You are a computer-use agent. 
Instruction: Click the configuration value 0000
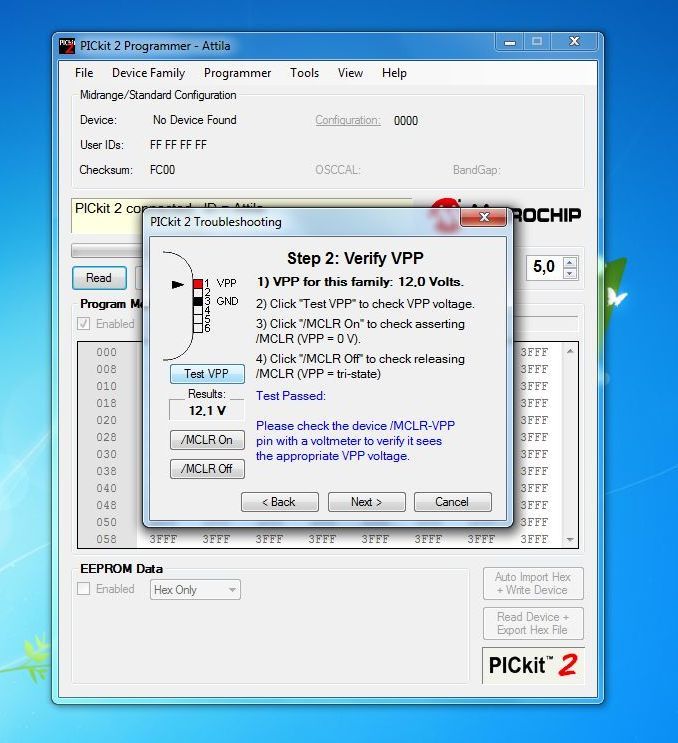click(x=406, y=121)
